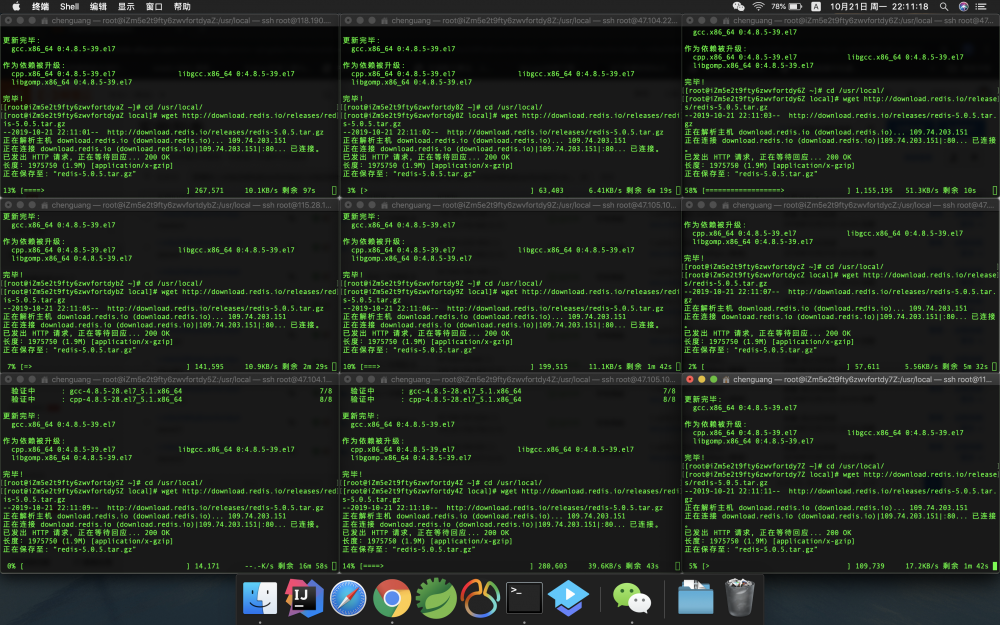This screenshot has width=1000, height=625.
Task: Switch to Terminal via dock icon
Action: [x=525, y=597]
